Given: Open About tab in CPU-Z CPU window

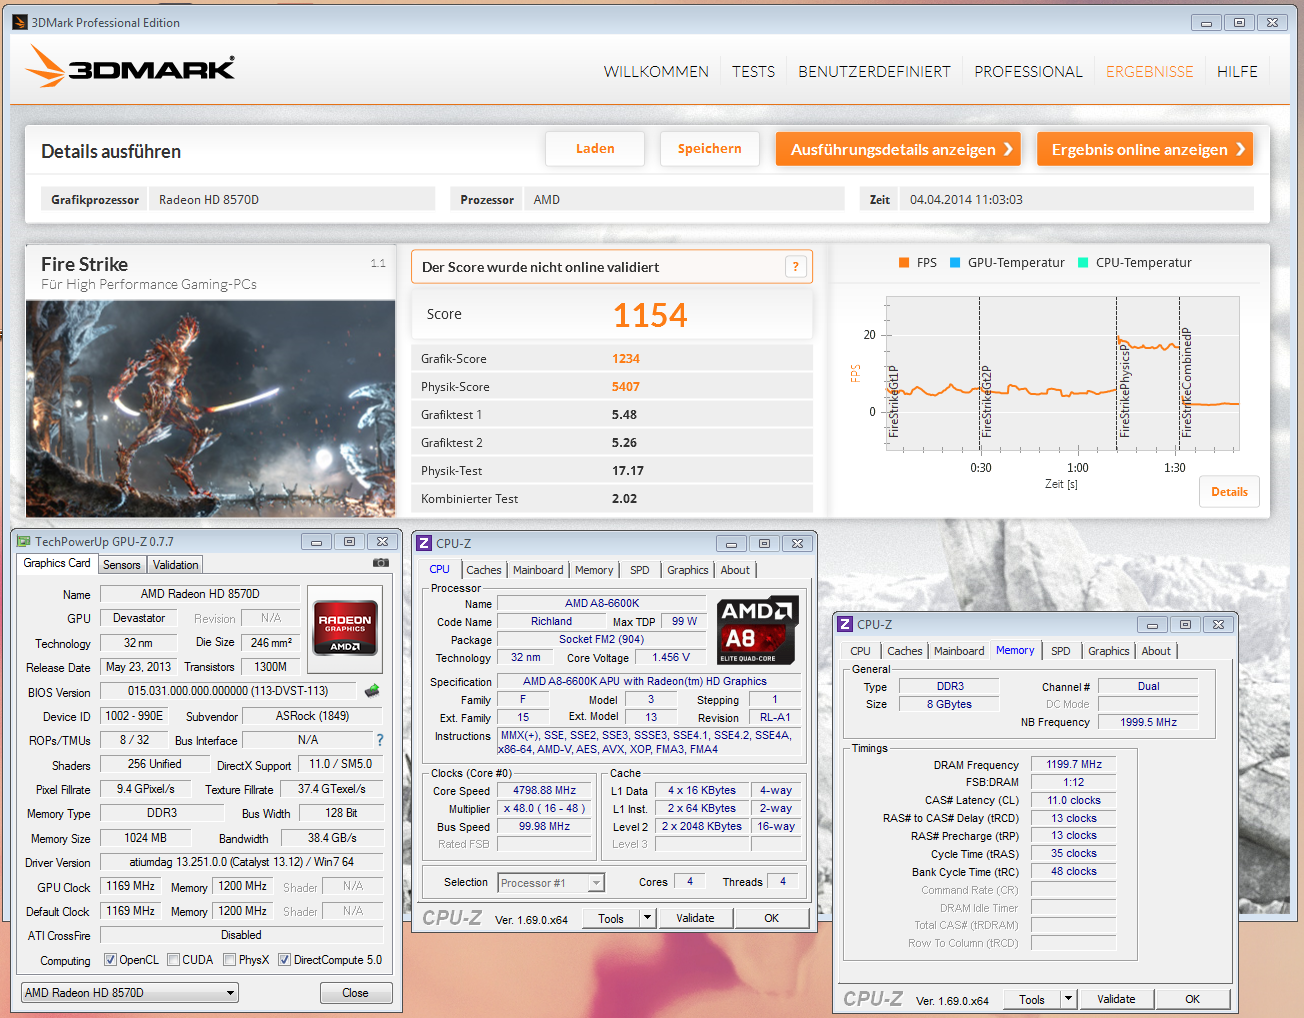Looking at the screenshot, I should click(x=735, y=570).
